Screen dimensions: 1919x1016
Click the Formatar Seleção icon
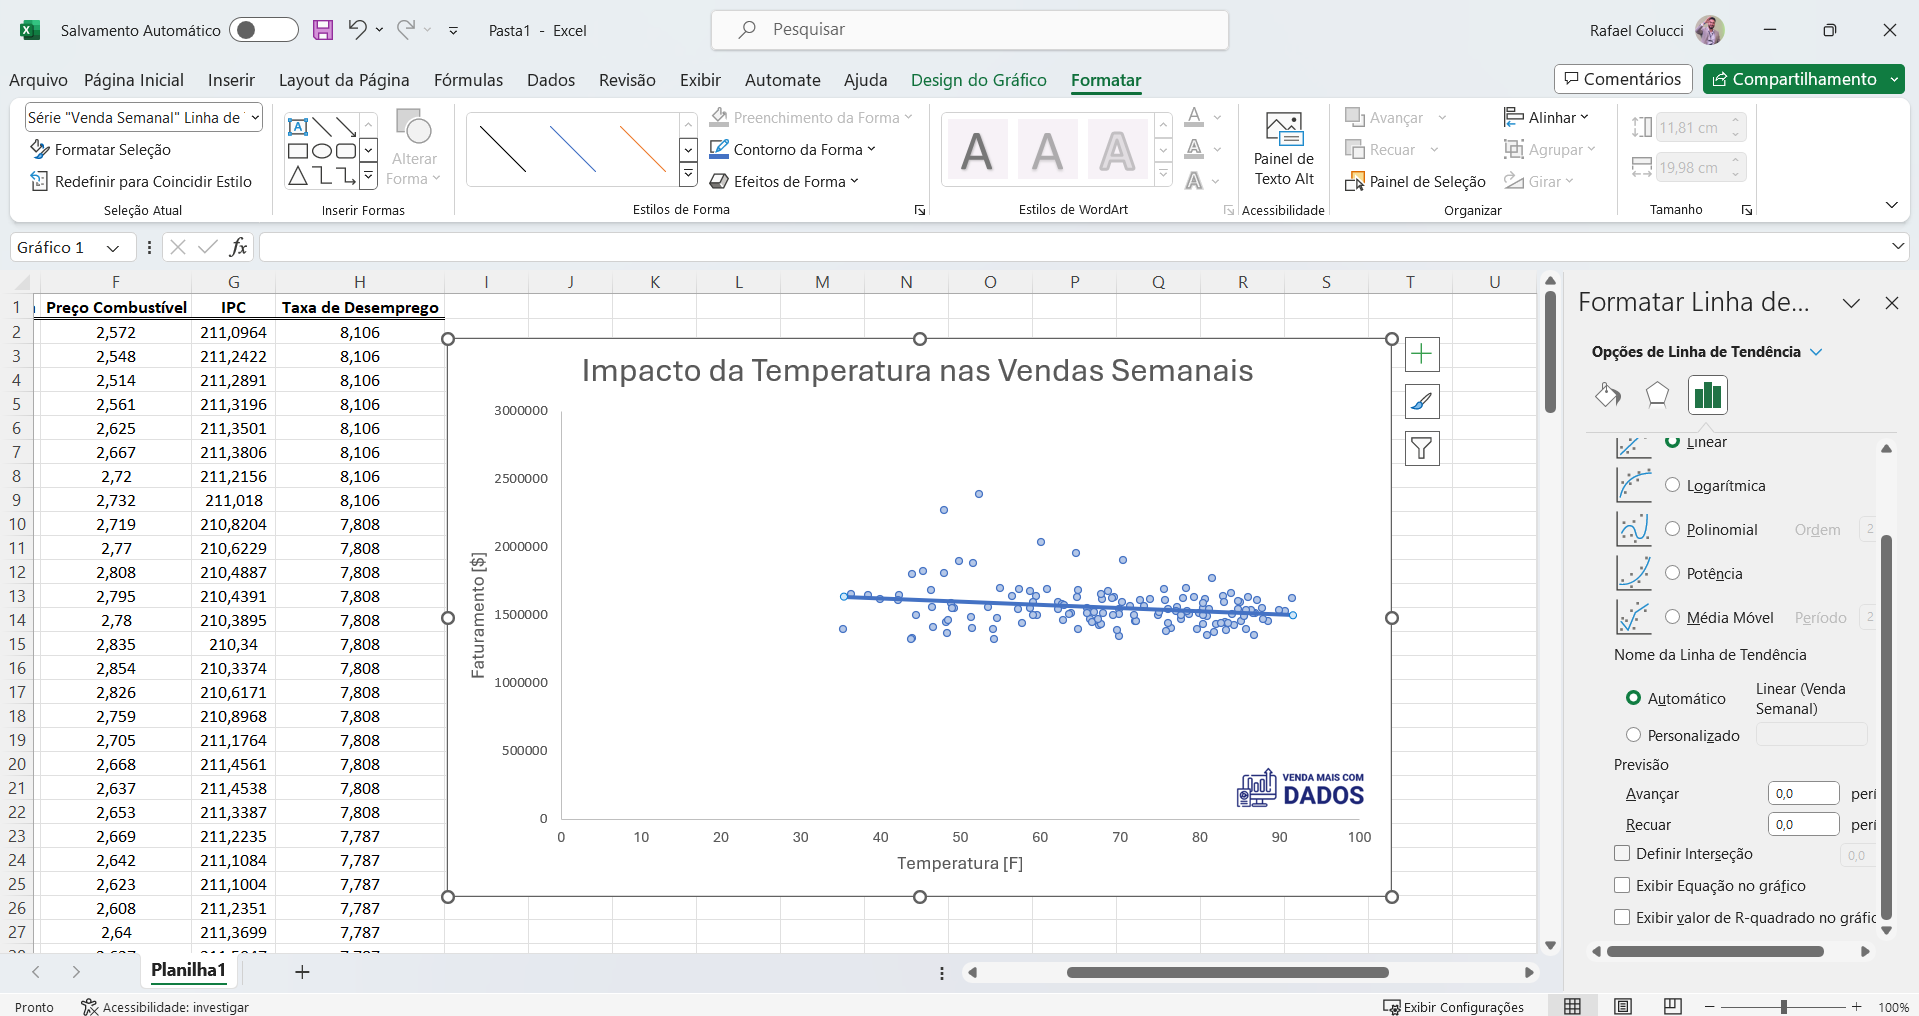pos(40,149)
